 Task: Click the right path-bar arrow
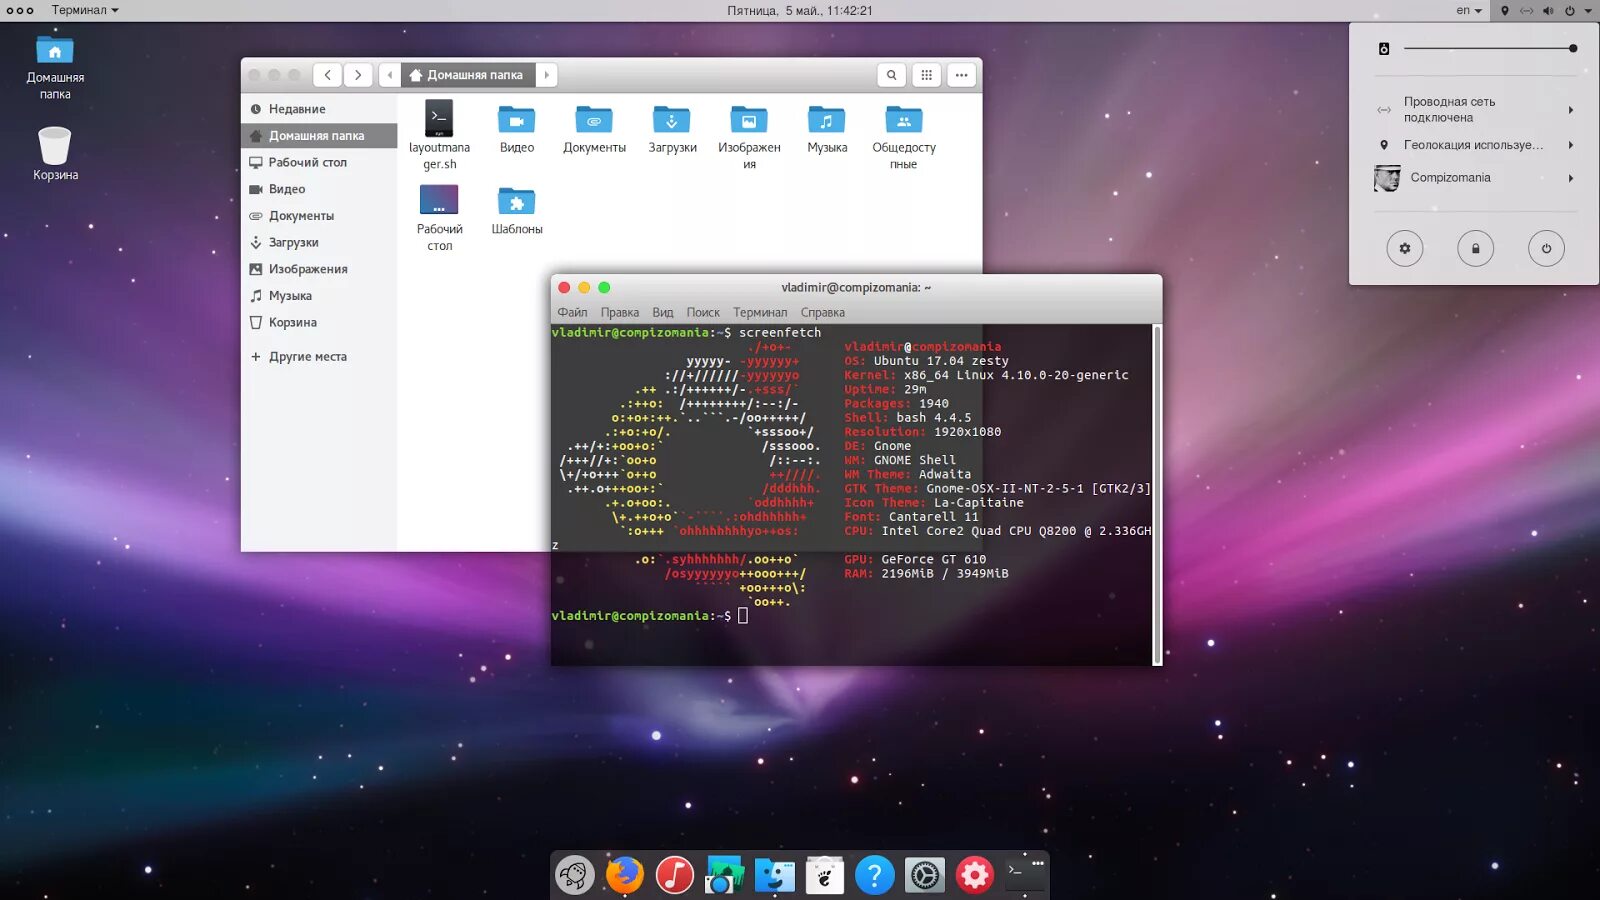tap(546, 75)
